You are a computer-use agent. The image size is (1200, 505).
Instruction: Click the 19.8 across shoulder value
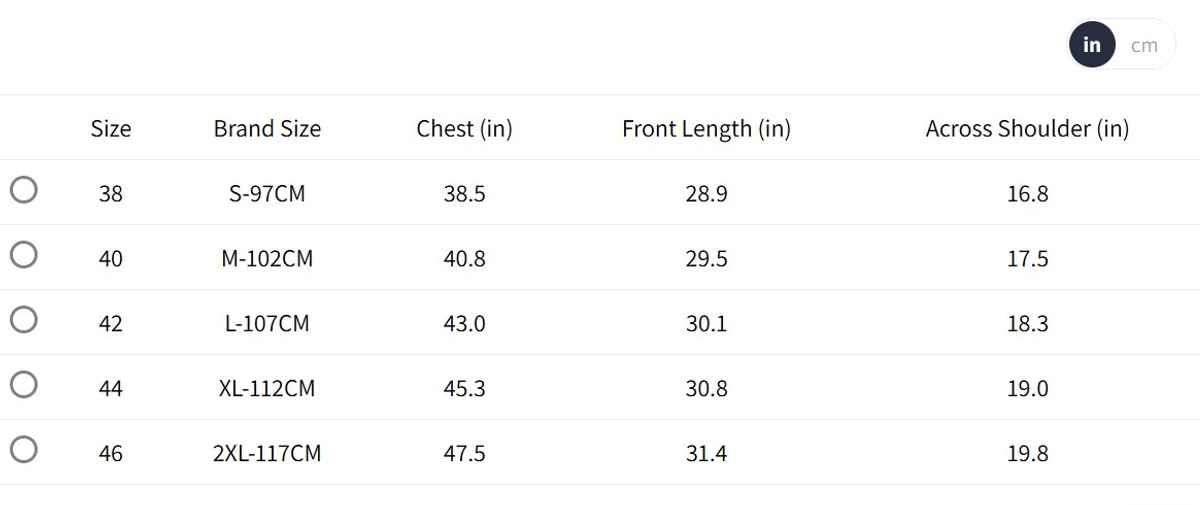tap(1027, 454)
